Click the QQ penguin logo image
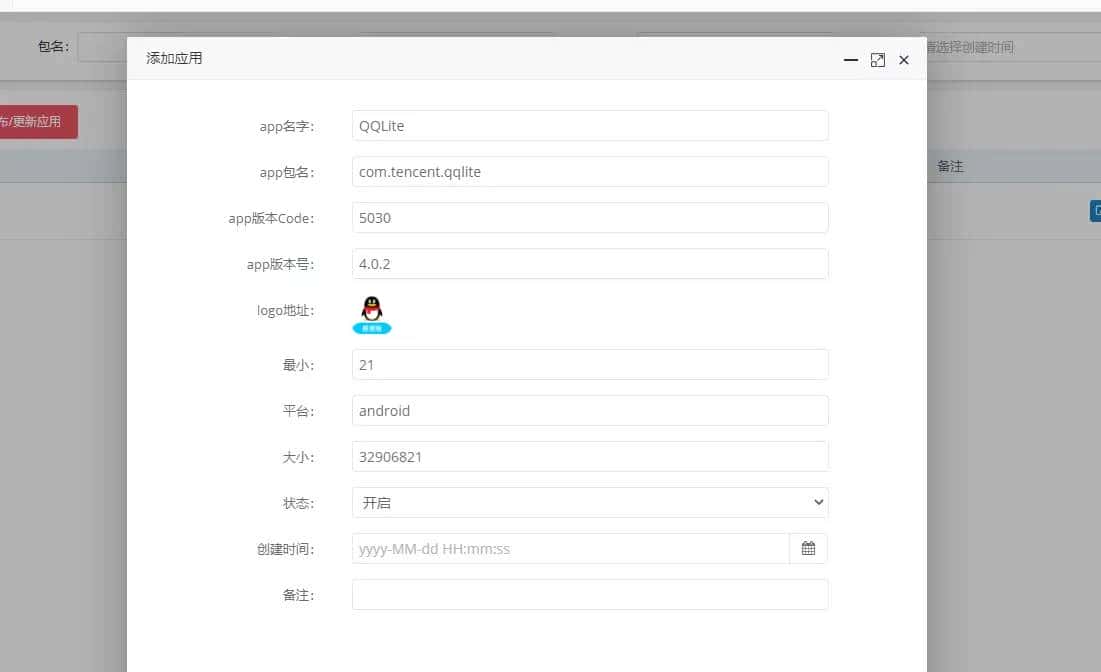The width and height of the screenshot is (1101, 672). tap(372, 314)
